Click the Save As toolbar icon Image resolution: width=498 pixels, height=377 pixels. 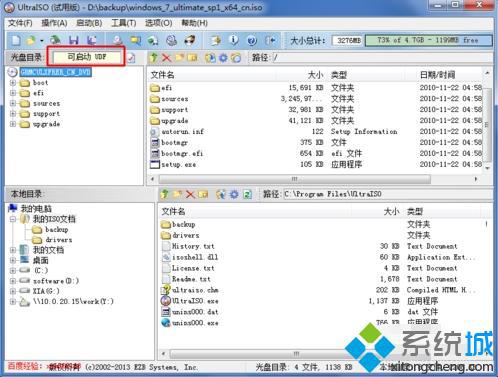click(92, 40)
